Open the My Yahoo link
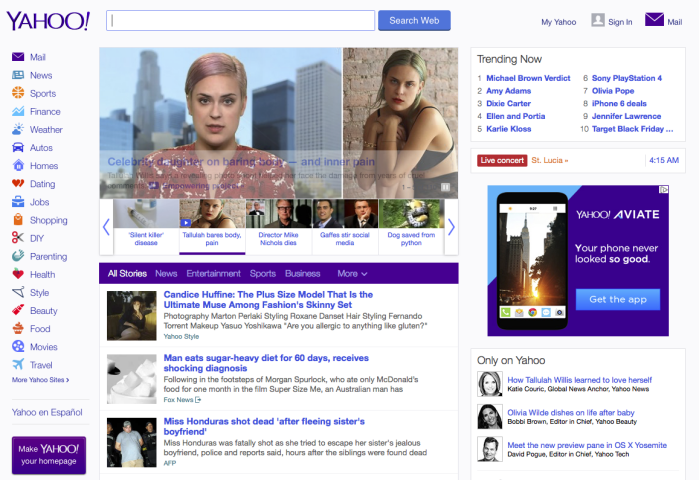This screenshot has height=480, width=699. (x=559, y=22)
